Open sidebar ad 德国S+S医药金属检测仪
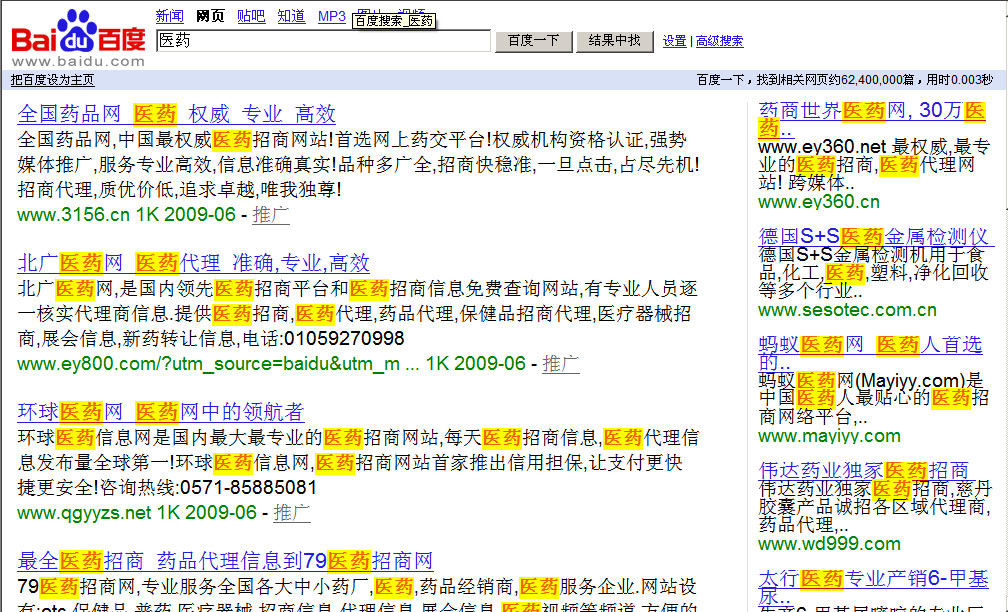The height and width of the screenshot is (612, 1008). pyautogui.click(x=874, y=237)
